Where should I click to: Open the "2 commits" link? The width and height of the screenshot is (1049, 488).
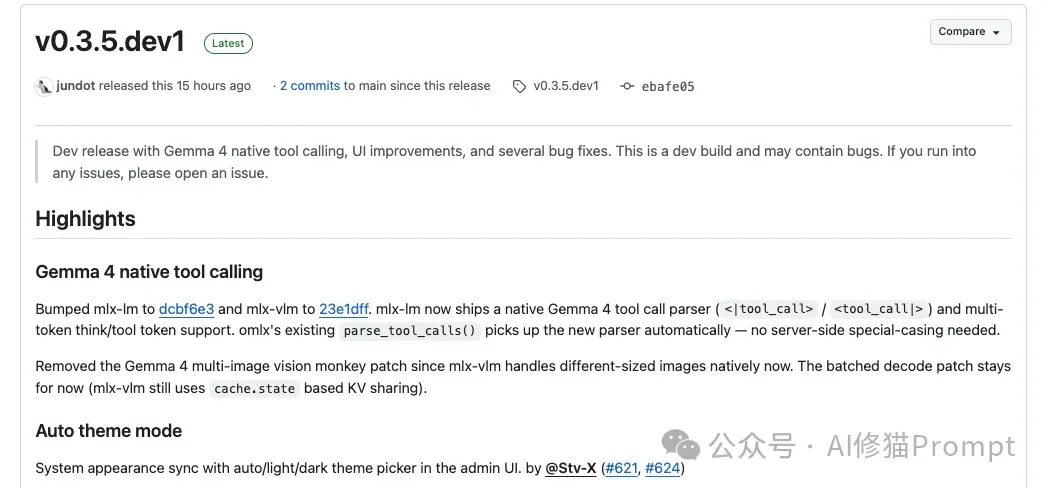(x=310, y=86)
